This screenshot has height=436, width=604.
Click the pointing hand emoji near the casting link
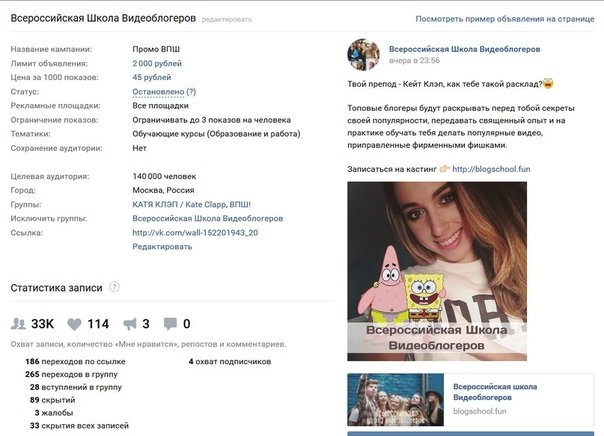[x=444, y=169]
